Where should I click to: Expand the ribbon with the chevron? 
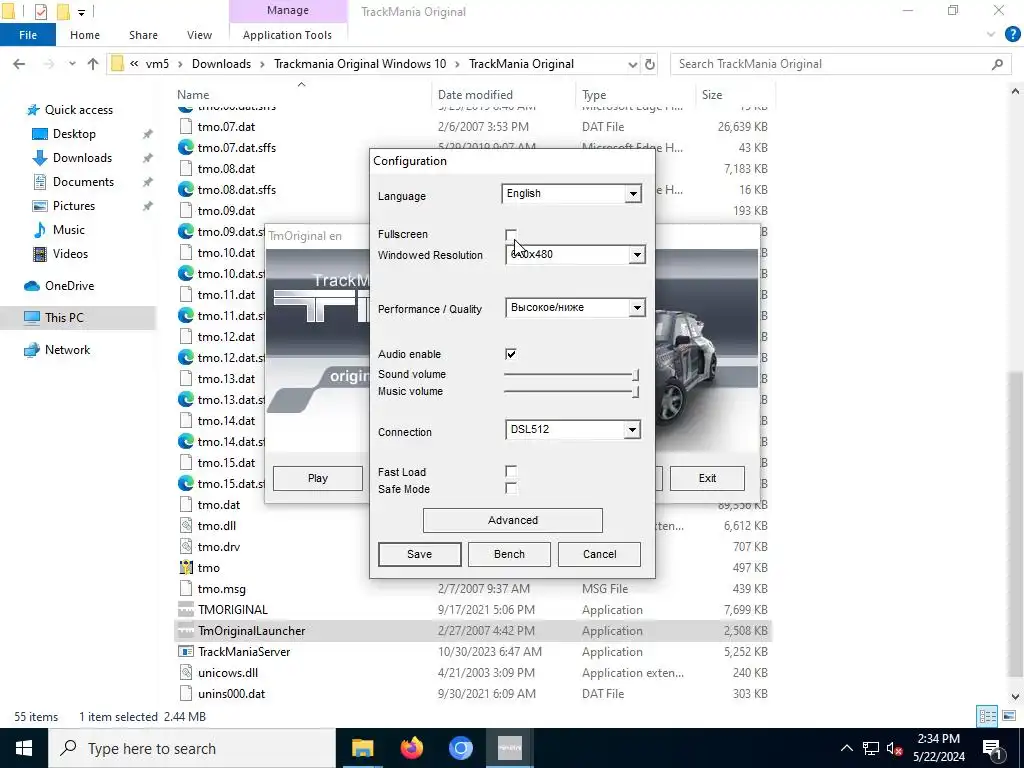pyautogui.click(x=991, y=35)
